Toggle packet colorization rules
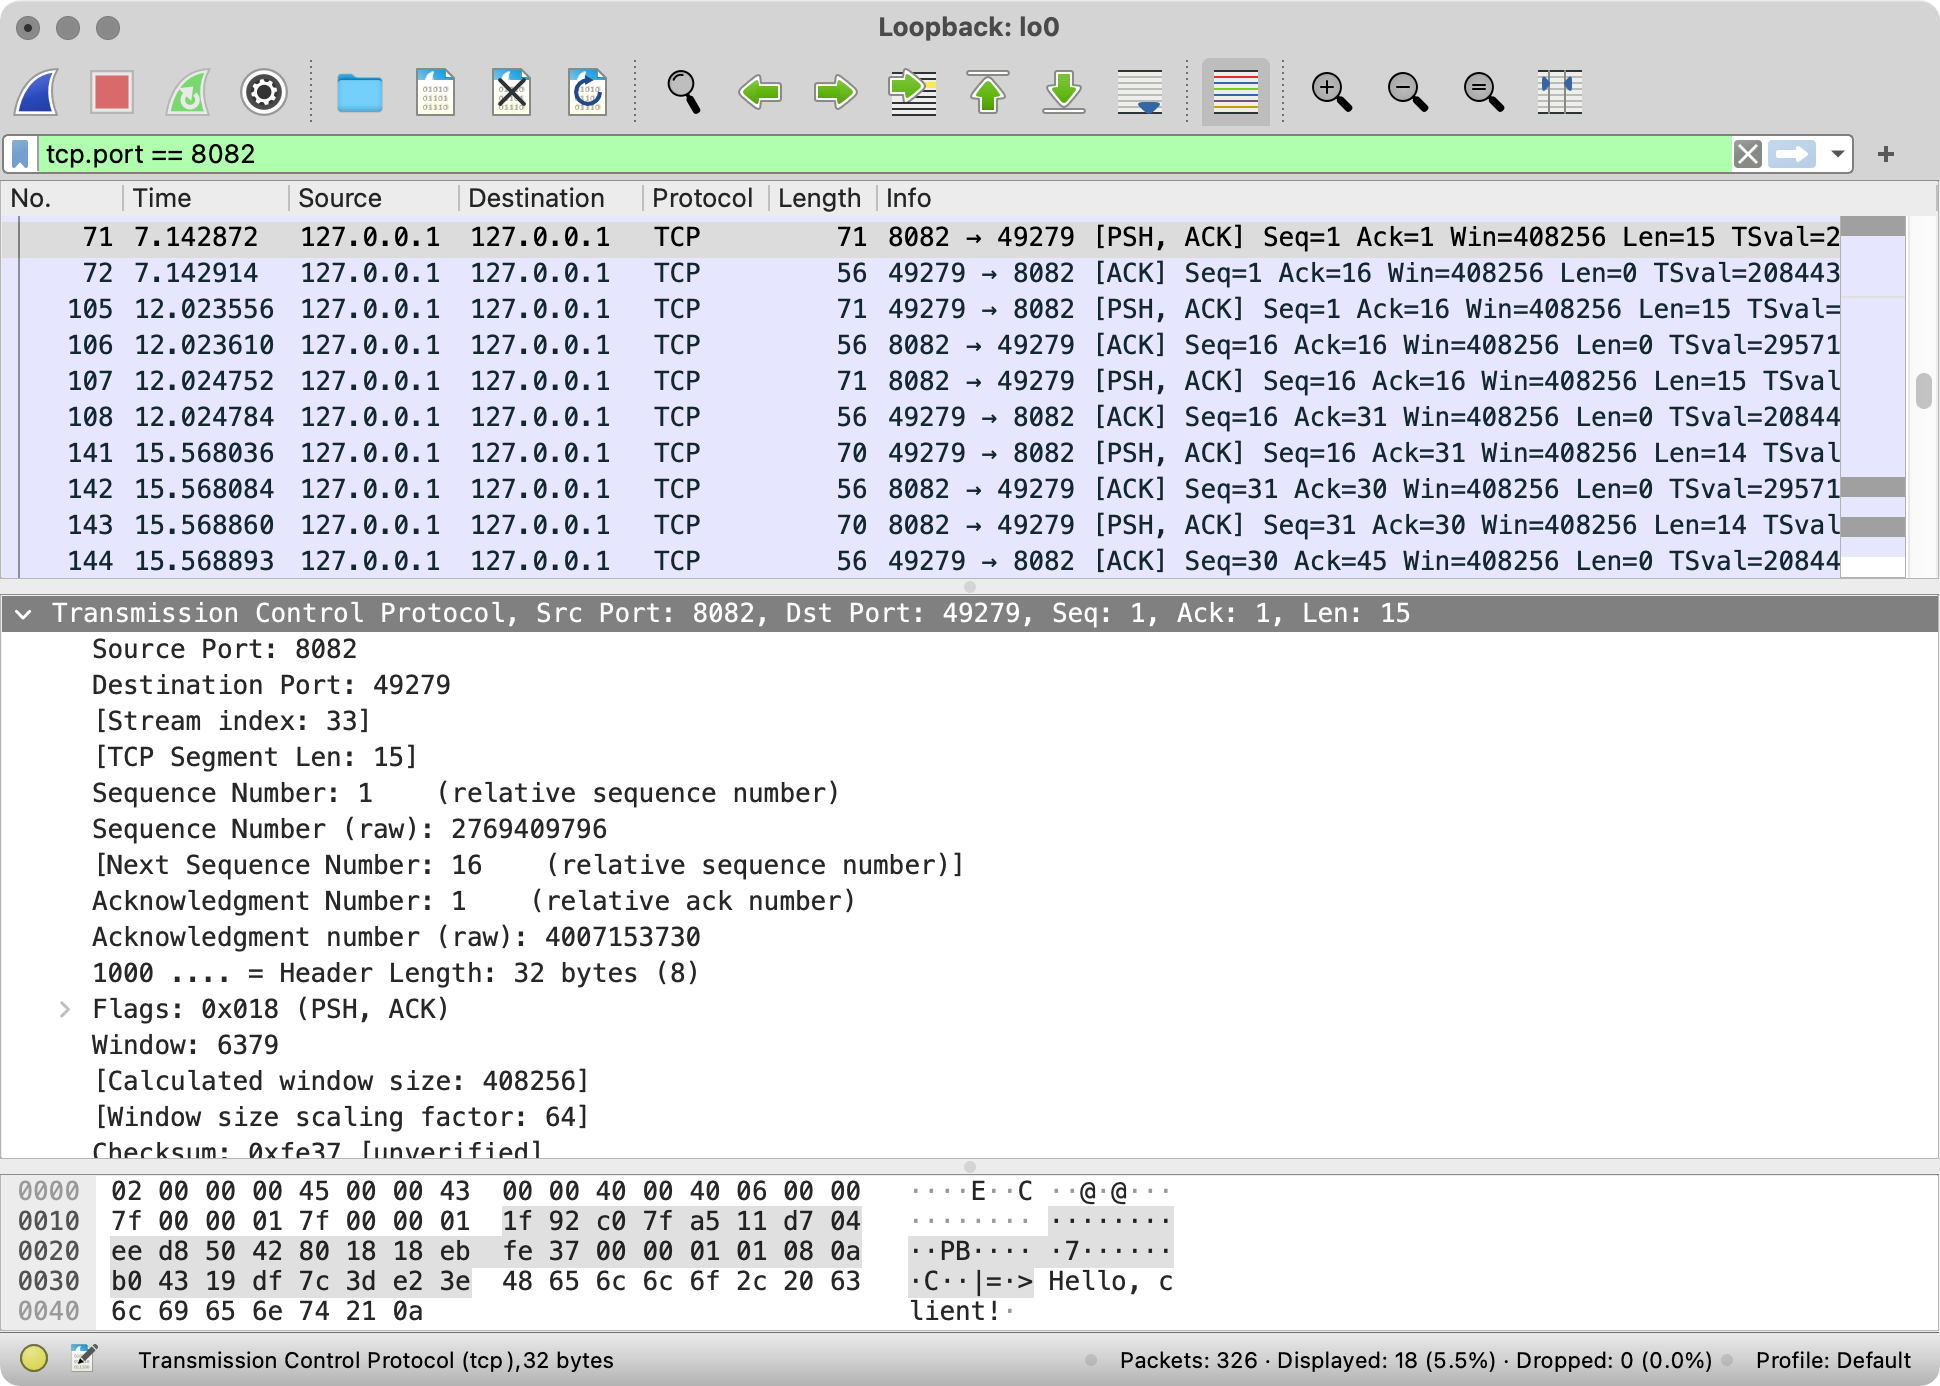 pyautogui.click(x=1235, y=93)
